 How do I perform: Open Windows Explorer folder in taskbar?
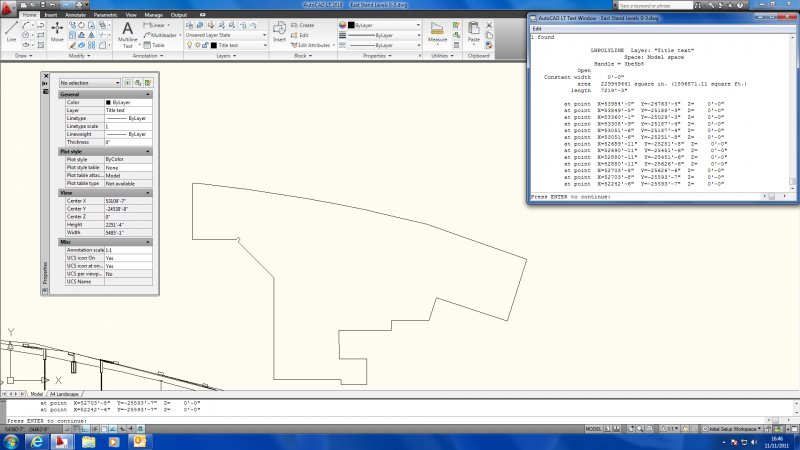(88, 441)
